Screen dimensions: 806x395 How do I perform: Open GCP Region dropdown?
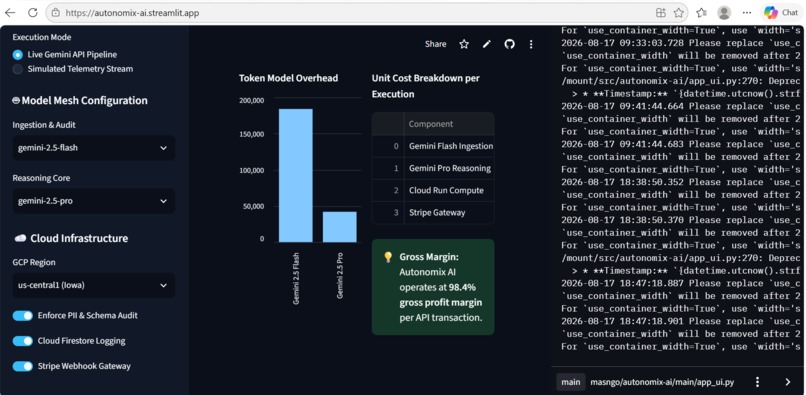point(94,285)
